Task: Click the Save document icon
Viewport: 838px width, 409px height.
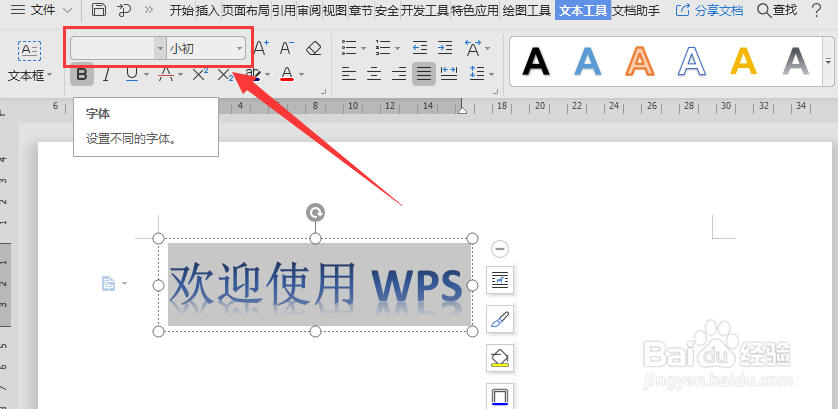Action: pyautogui.click(x=98, y=10)
